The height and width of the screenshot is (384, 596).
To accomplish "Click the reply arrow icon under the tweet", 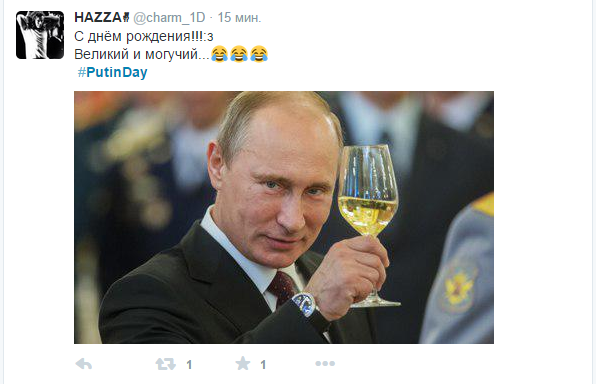I will click(x=84, y=364).
